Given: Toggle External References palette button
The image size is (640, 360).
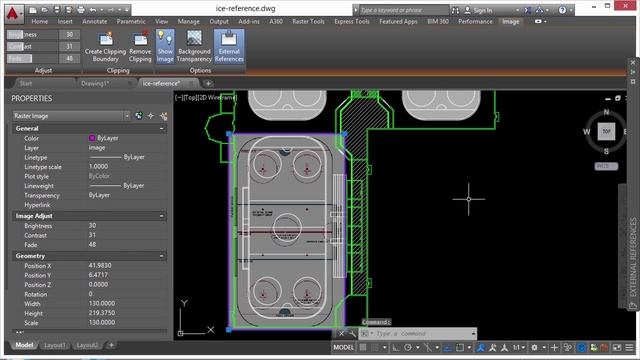Looking at the screenshot, I should coord(229,46).
